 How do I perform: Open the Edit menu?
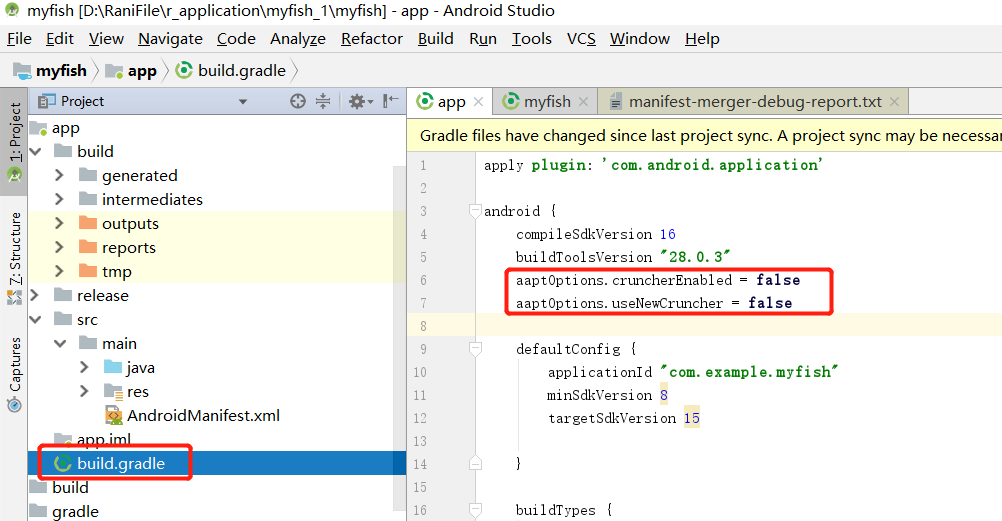tap(59, 39)
